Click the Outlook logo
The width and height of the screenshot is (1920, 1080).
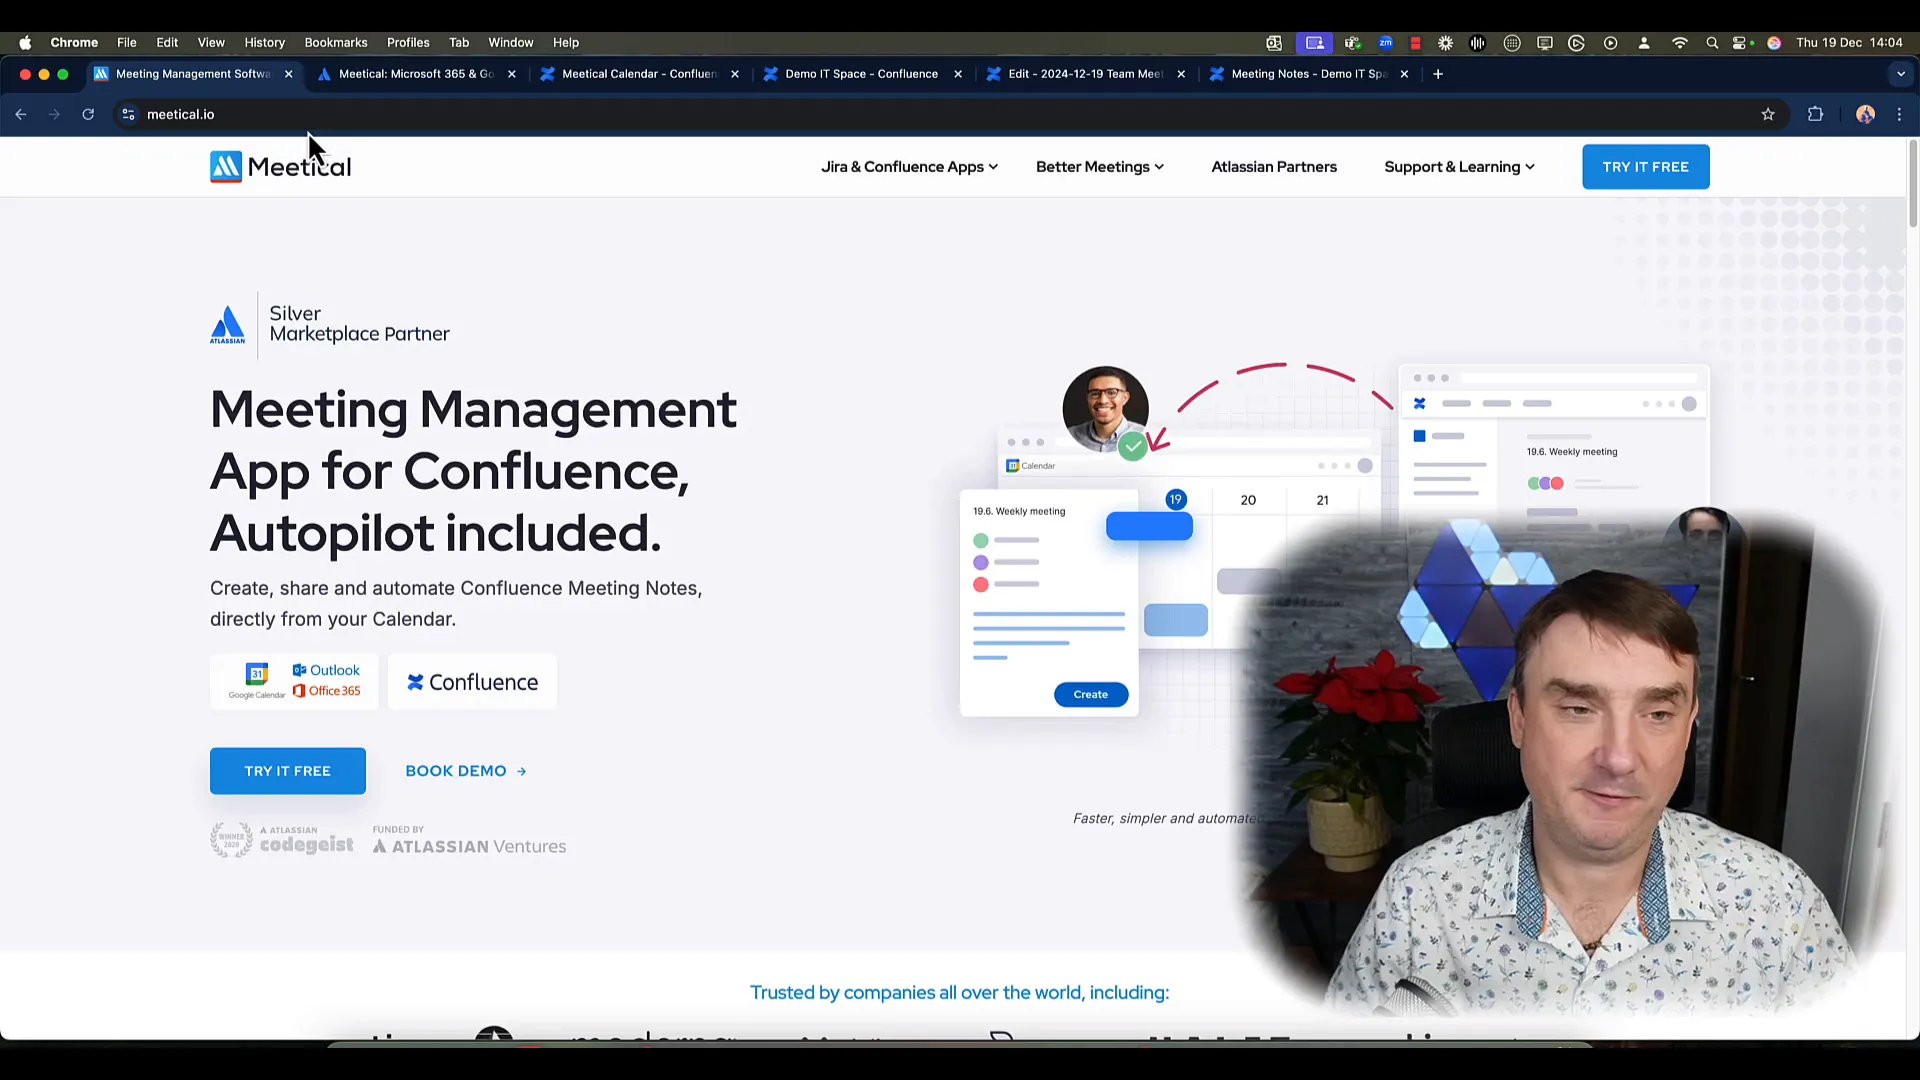[326, 670]
